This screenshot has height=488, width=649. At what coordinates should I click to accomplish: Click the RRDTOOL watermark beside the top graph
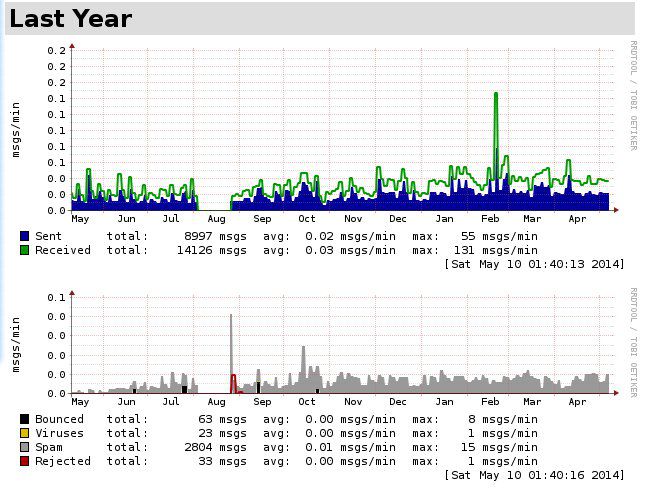click(633, 95)
